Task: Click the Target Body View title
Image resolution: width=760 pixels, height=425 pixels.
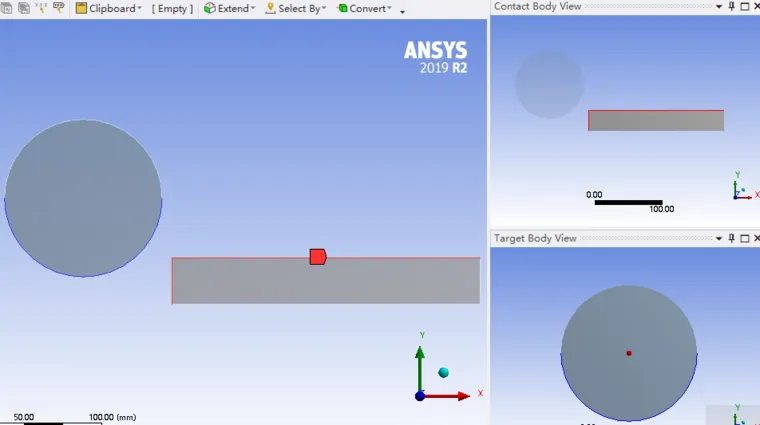Action: click(535, 238)
